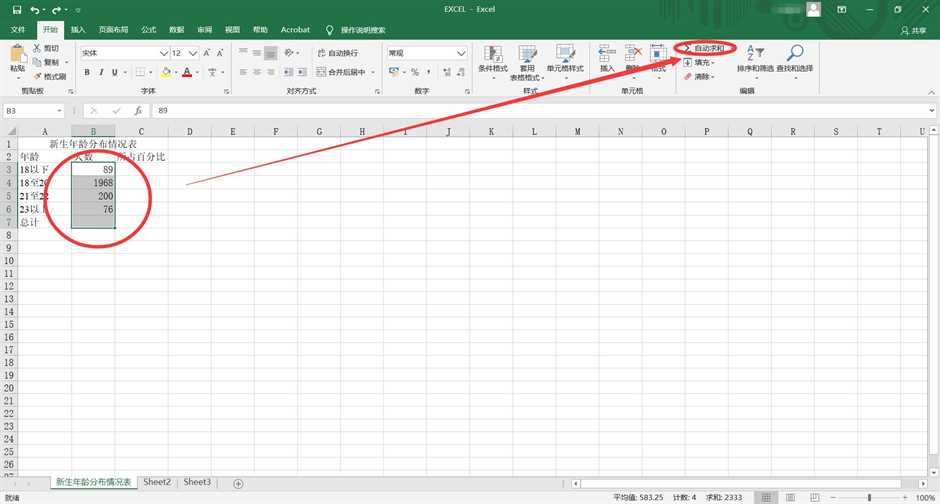Open the number format dropdown (常规)
Image resolution: width=940 pixels, height=504 pixels.
click(x=461, y=53)
